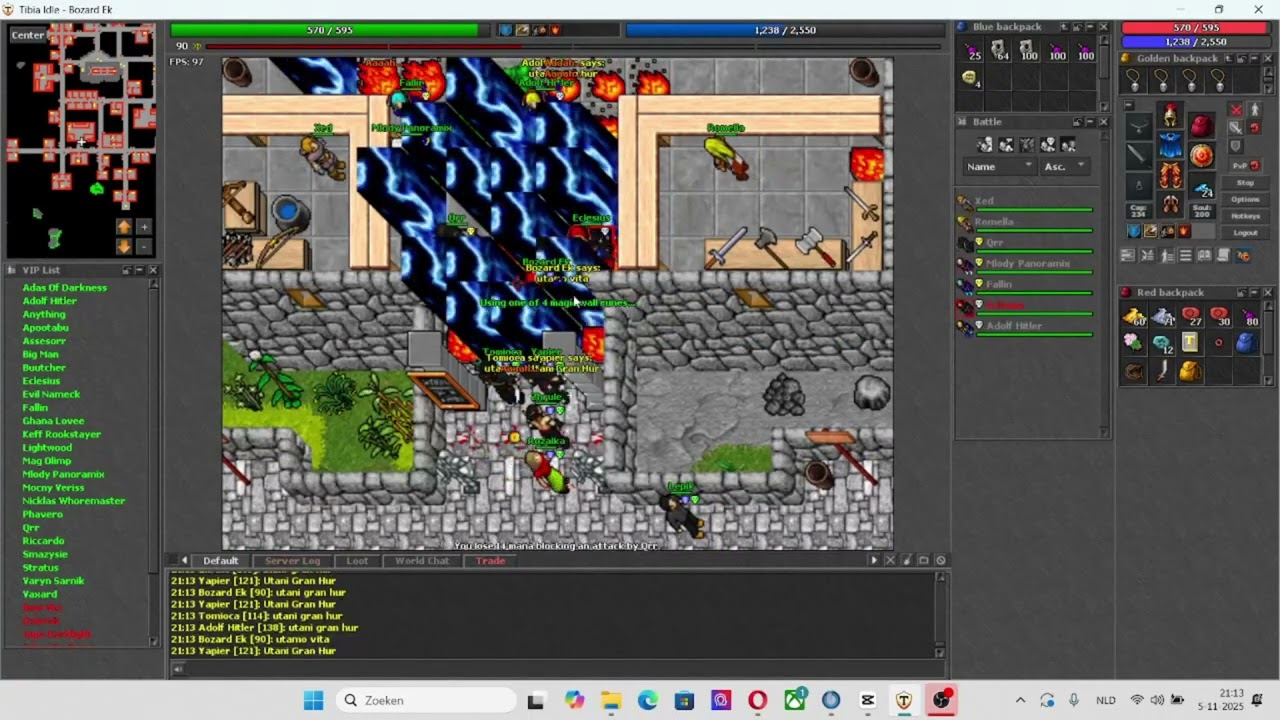
Task: Click the first amulet in the Golden backpack
Action: pos(1133,80)
